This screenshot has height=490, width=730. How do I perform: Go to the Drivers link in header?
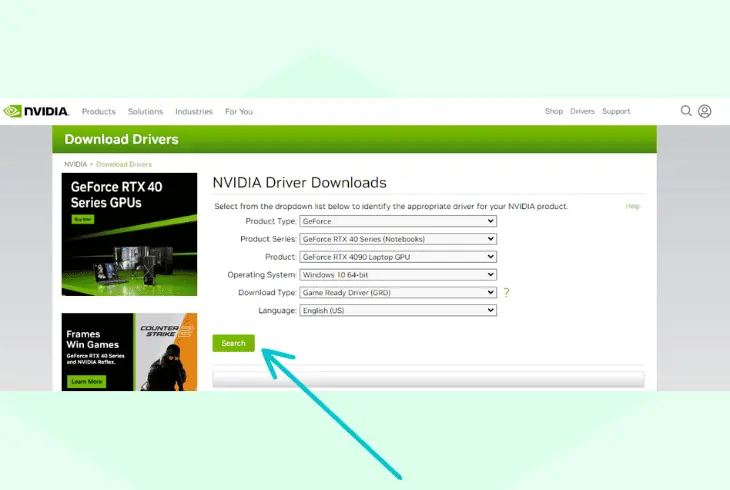582,111
